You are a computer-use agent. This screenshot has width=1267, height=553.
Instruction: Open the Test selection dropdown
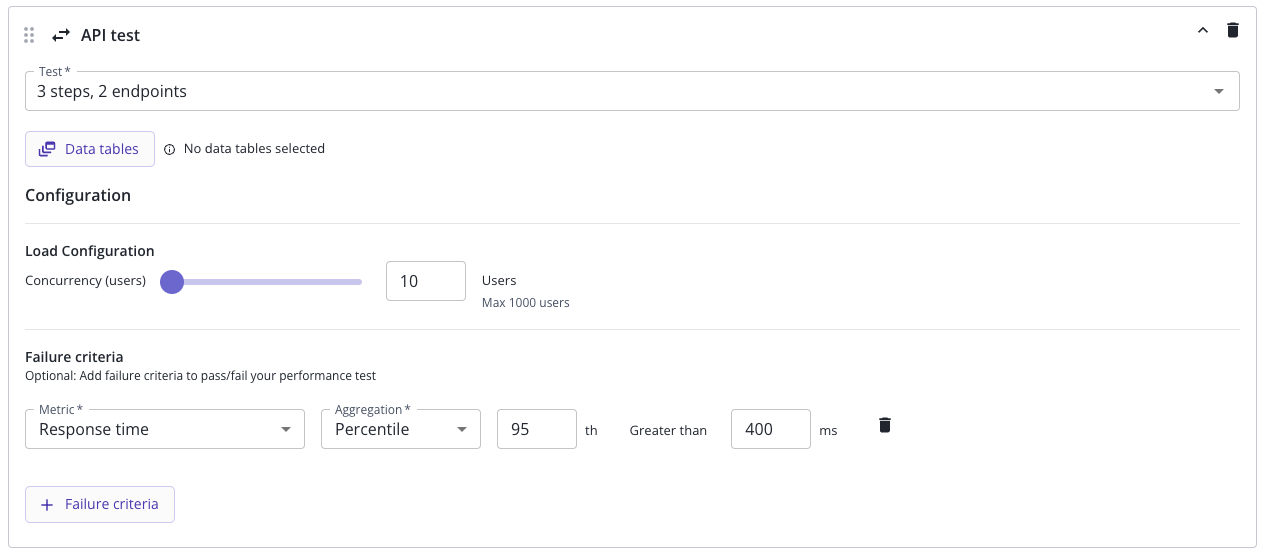click(x=632, y=91)
